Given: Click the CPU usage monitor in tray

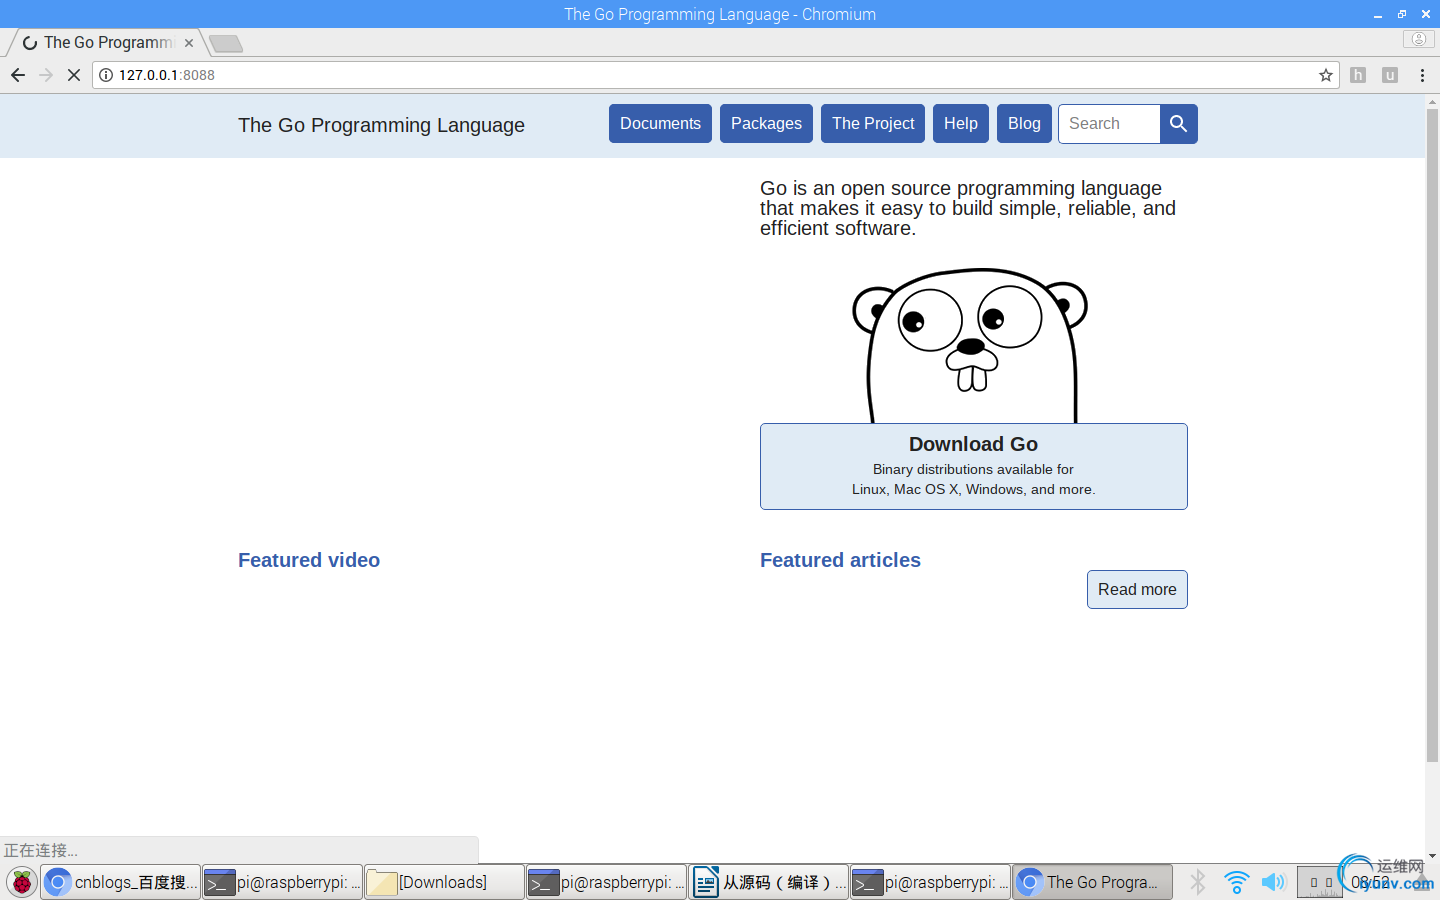Looking at the screenshot, I should tap(1320, 882).
